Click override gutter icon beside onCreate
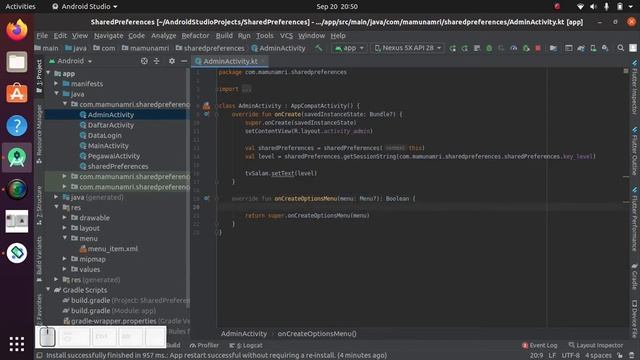Screen dimensions: 640x360 pyautogui.click(x=207, y=114)
